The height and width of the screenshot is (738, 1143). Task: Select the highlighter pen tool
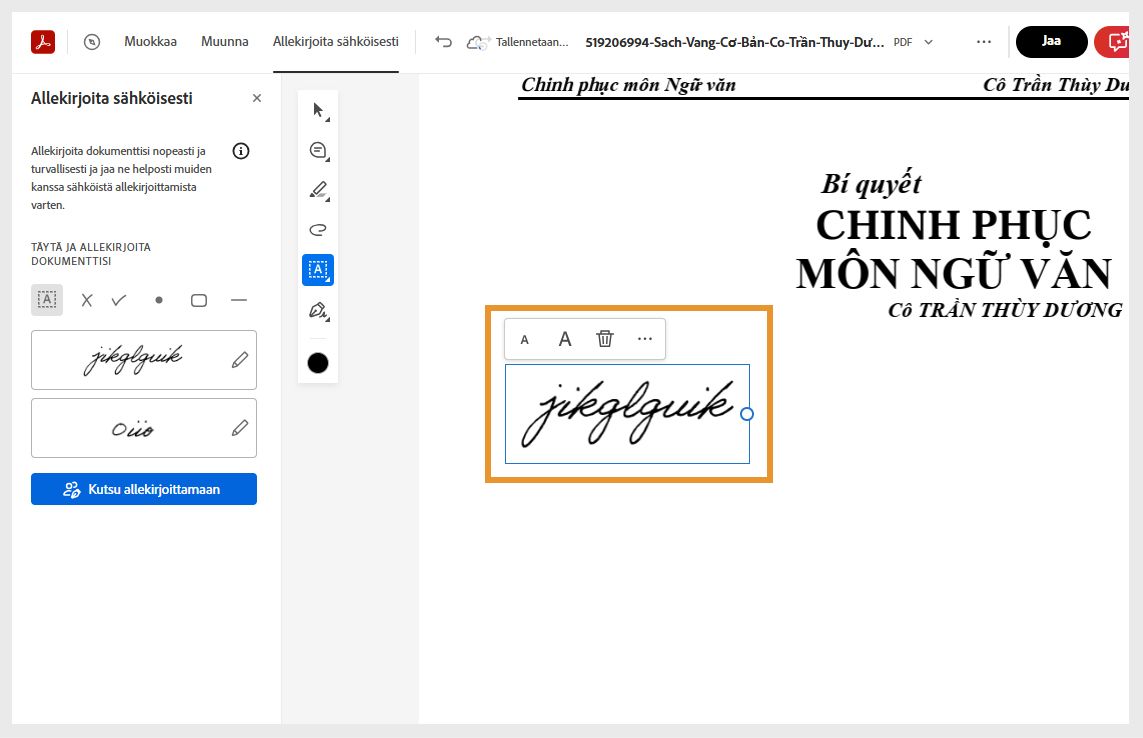(x=319, y=190)
